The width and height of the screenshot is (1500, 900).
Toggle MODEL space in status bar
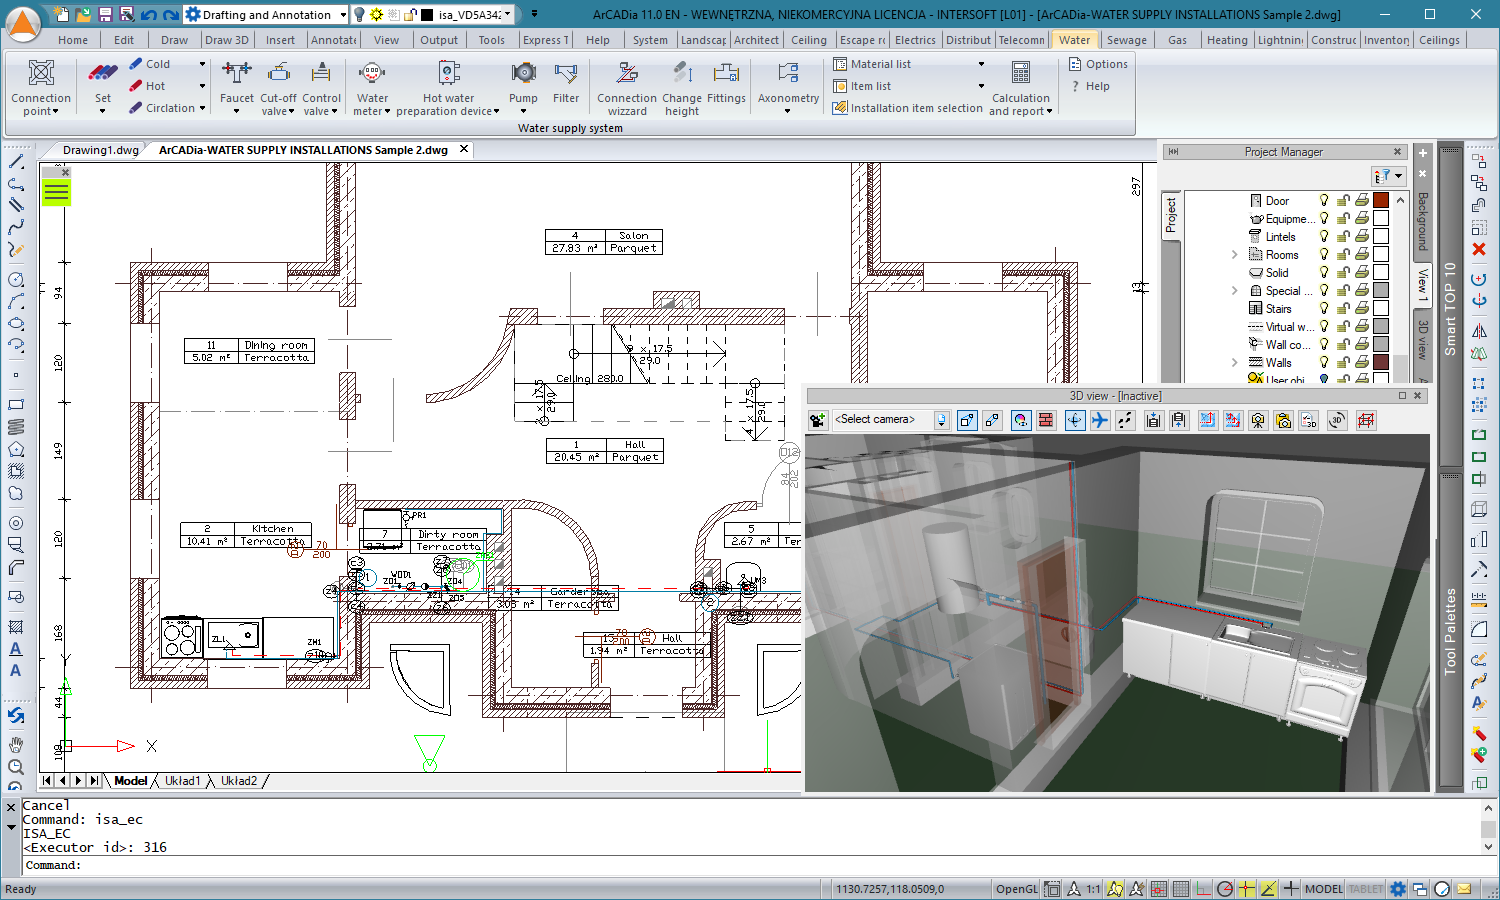(1324, 888)
